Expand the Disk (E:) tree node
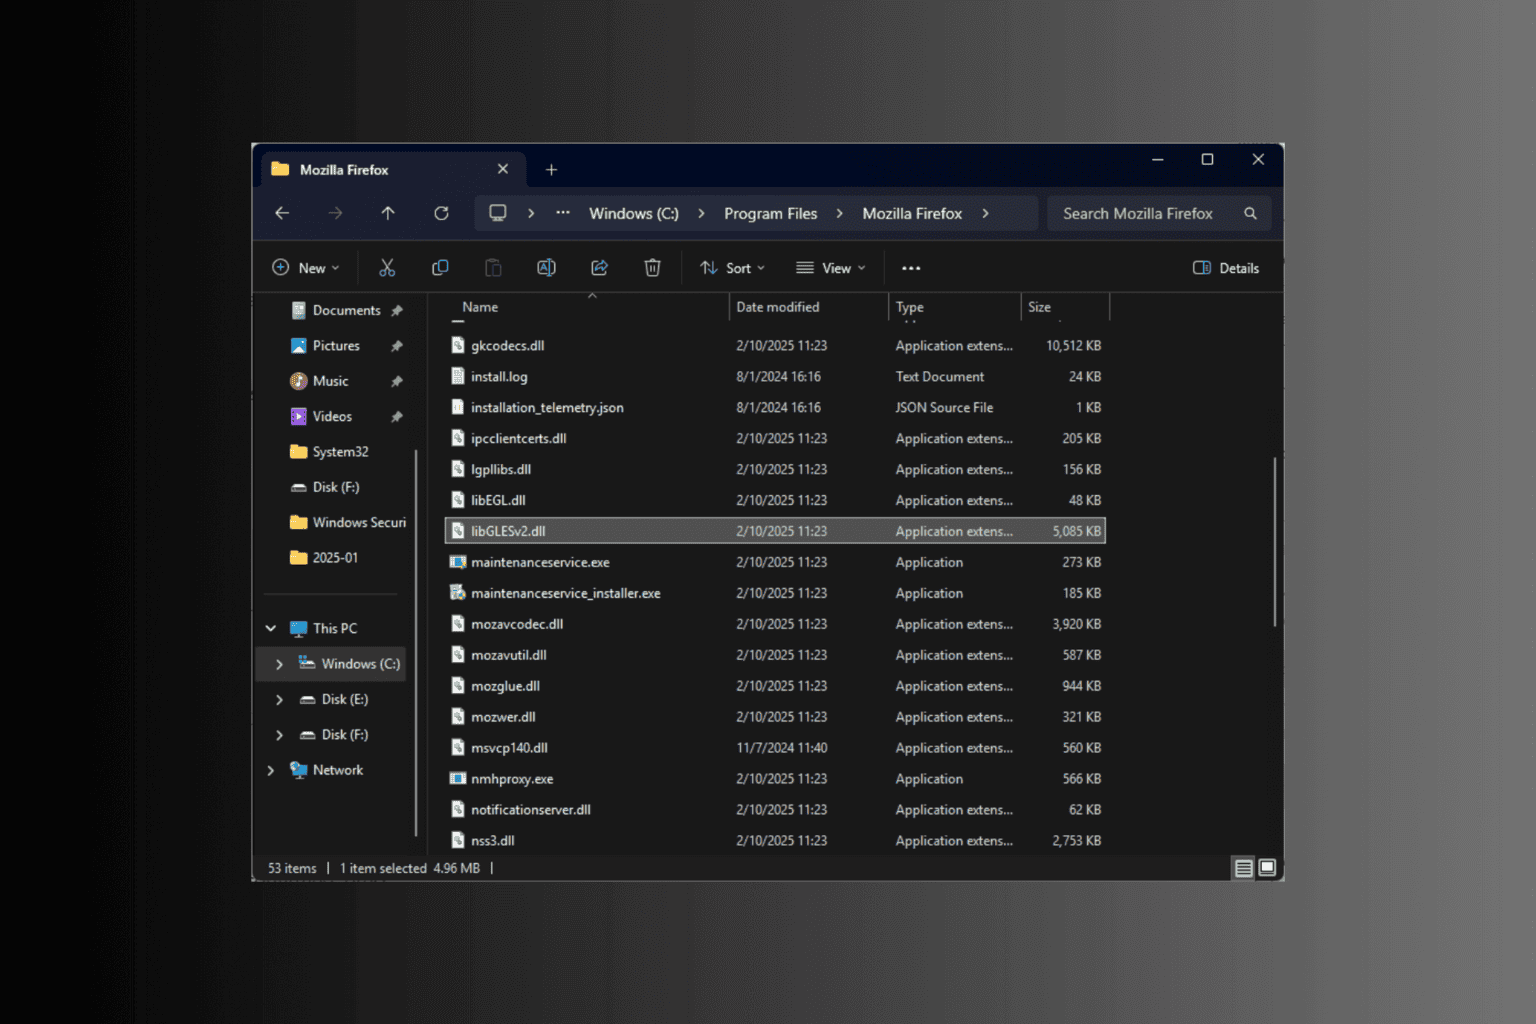The height and width of the screenshot is (1024, 1536). coord(279,699)
